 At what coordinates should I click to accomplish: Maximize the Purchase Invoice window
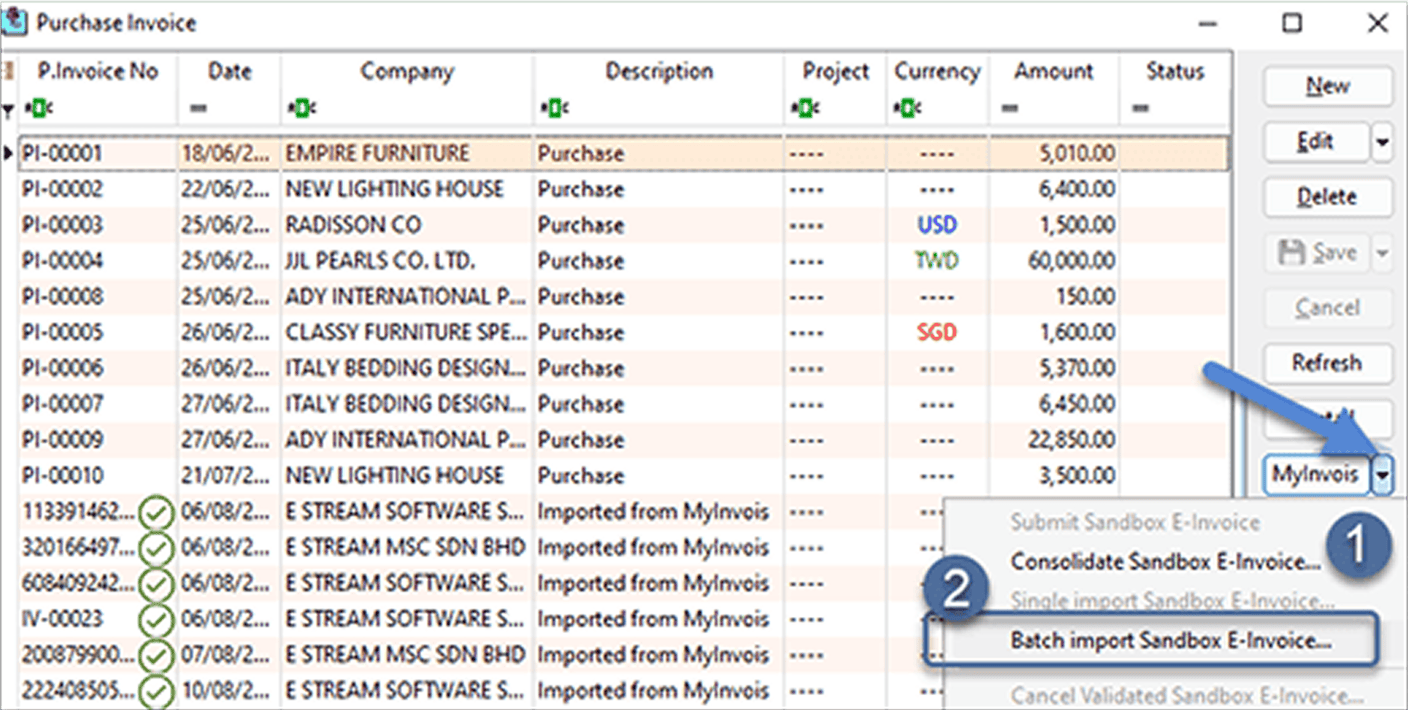pos(1292,23)
